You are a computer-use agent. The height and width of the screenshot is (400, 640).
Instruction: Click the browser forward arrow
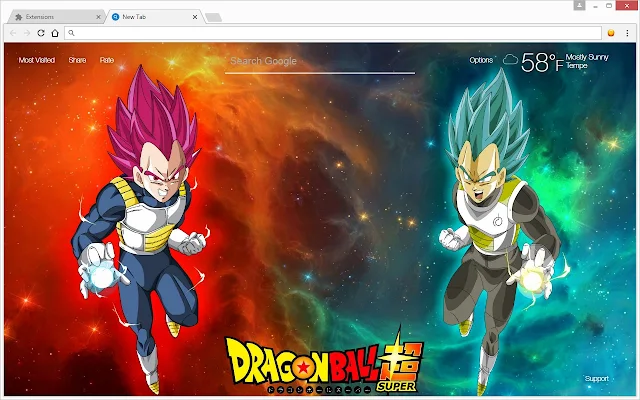pyautogui.click(x=27, y=33)
